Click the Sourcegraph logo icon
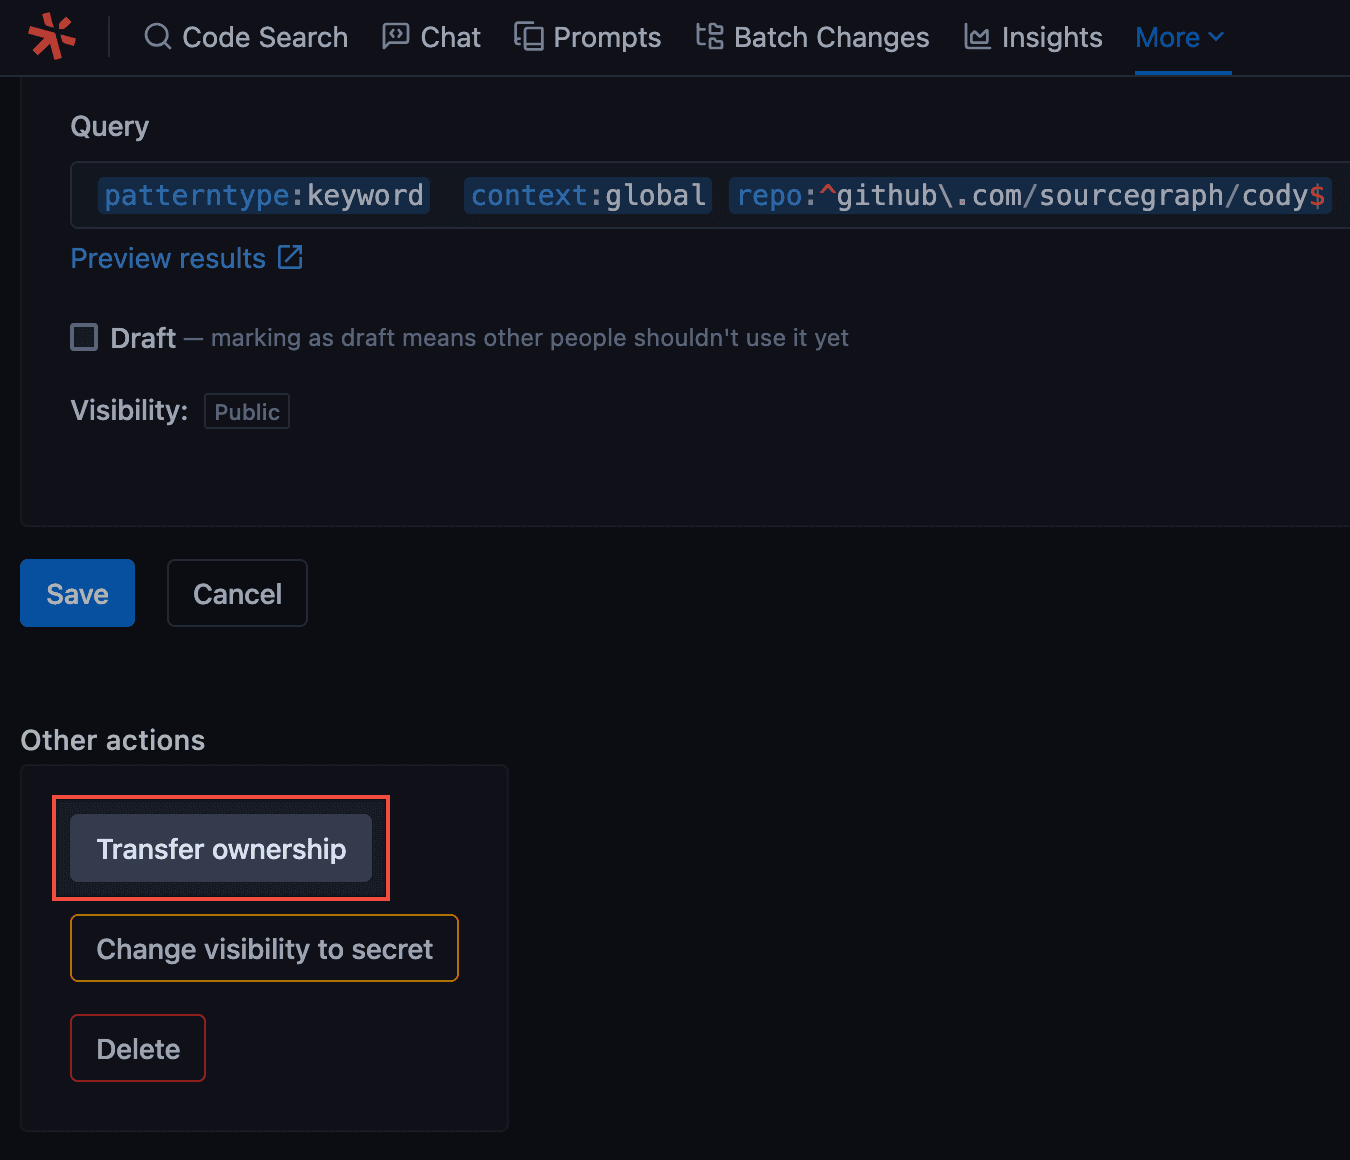 click(x=52, y=37)
